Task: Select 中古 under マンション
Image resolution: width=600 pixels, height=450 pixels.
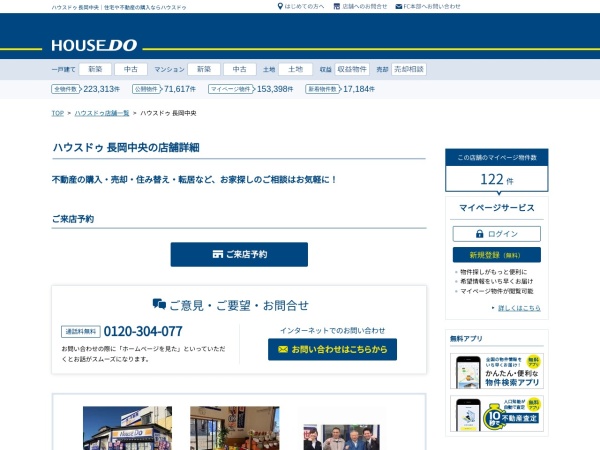Action: tap(240, 69)
